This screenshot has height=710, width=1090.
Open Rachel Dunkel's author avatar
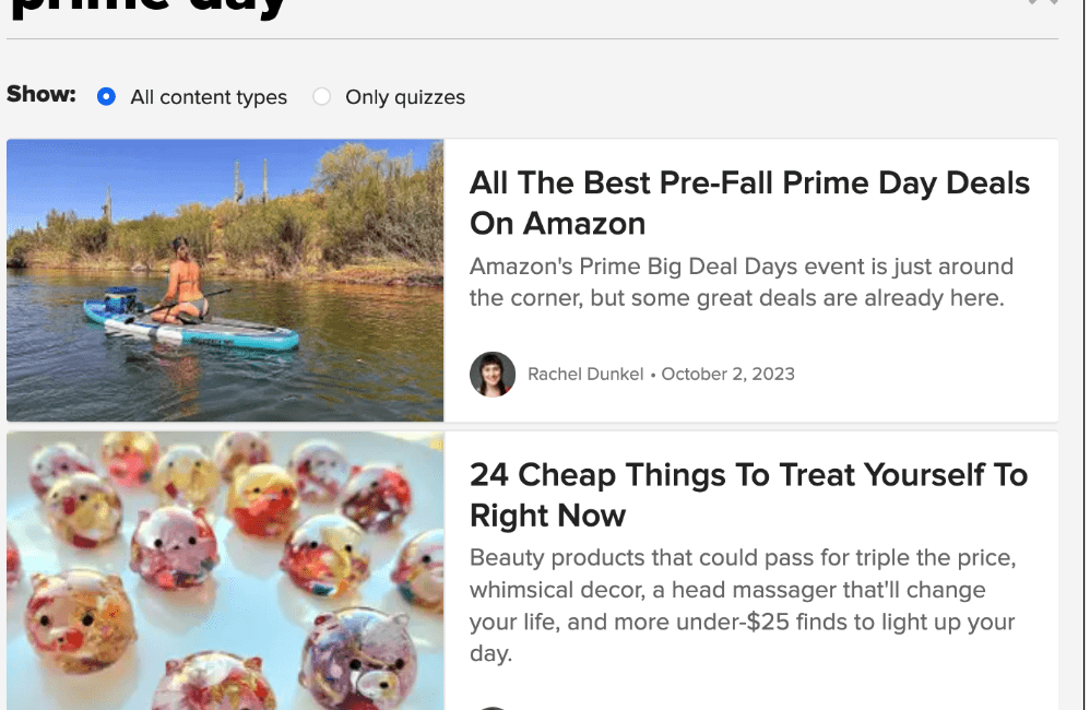click(492, 375)
